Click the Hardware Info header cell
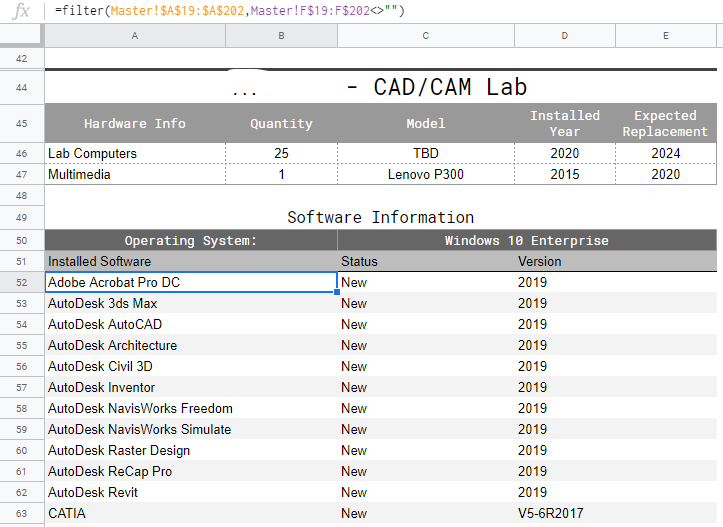The image size is (723, 527). pyautogui.click(x=135, y=124)
